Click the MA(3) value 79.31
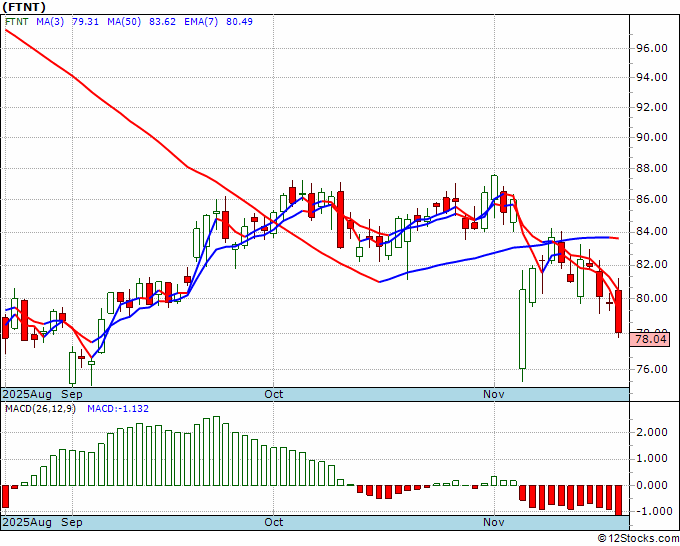680x546 pixels. pos(85,22)
